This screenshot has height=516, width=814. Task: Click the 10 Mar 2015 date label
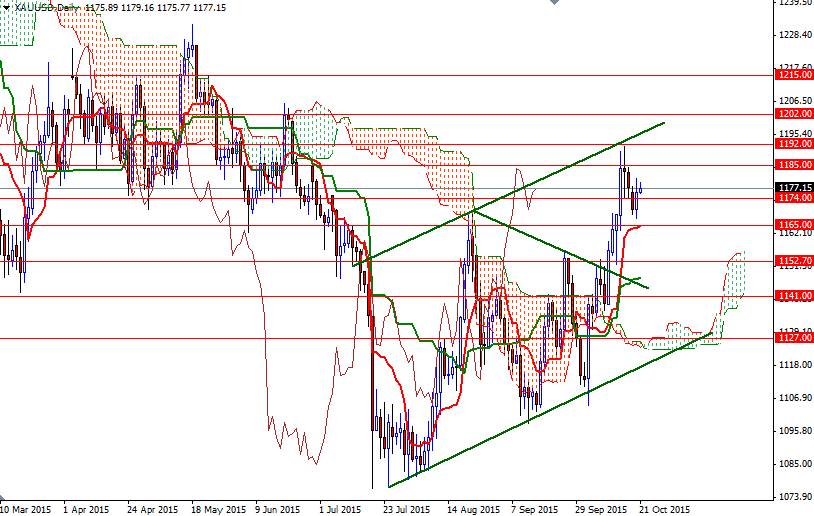[x=26, y=510]
